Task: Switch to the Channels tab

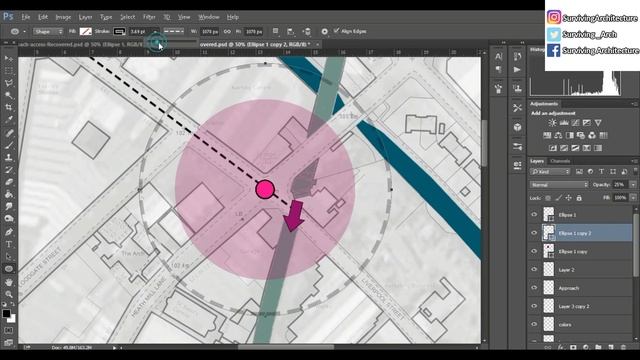Action: pos(560,161)
